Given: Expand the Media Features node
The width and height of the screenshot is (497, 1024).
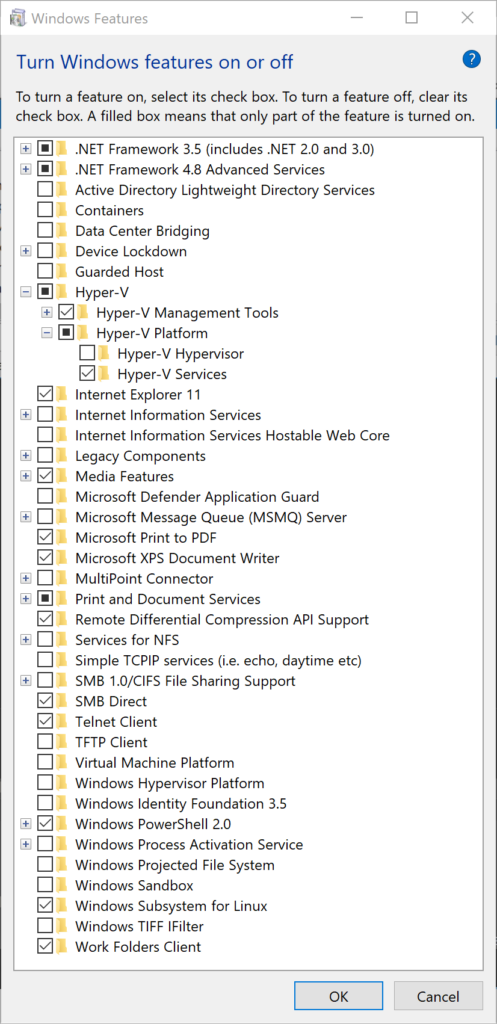Looking at the screenshot, I should 25,476.
